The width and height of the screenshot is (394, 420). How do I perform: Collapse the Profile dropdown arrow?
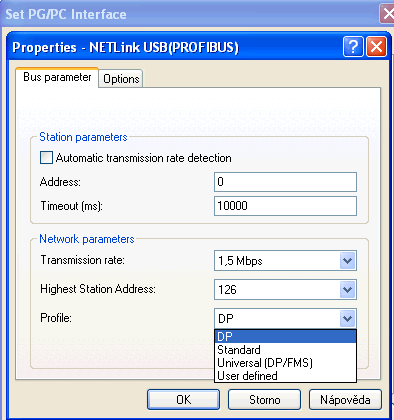pyautogui.click(x=348, y=318)
